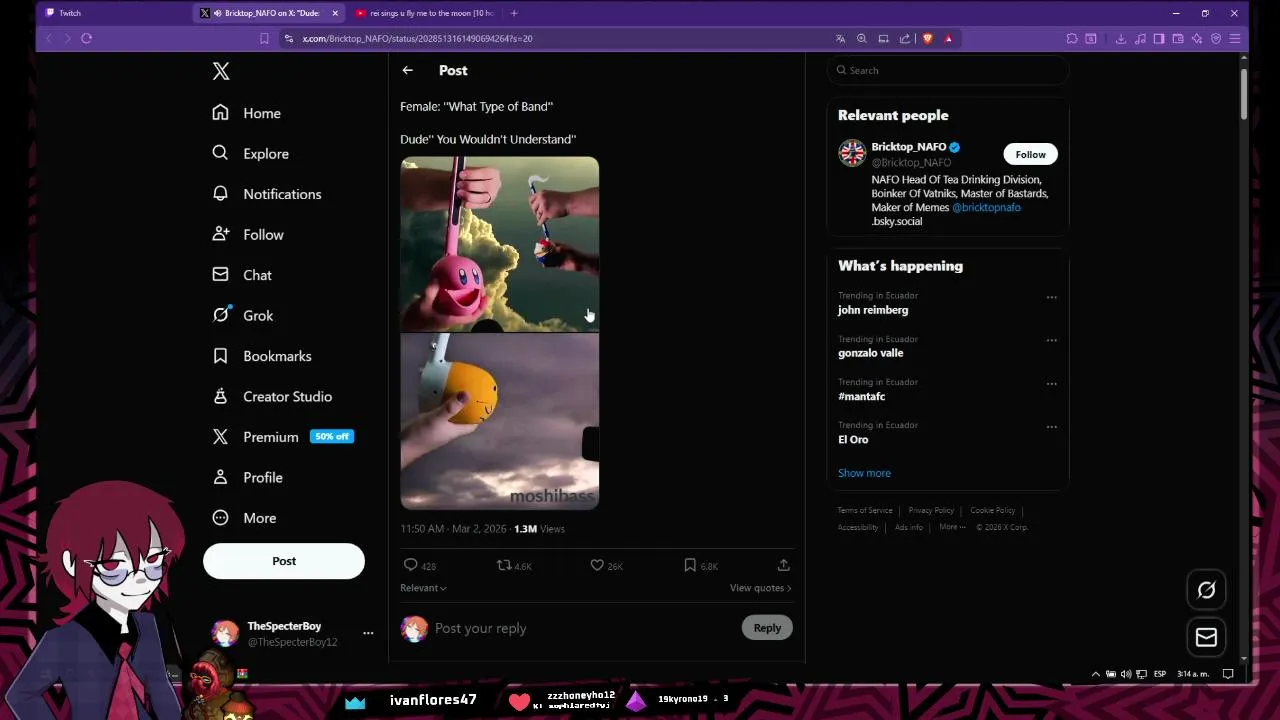1280x720 pixels.
Task: Click the Search input field
Action: point(948,70)
